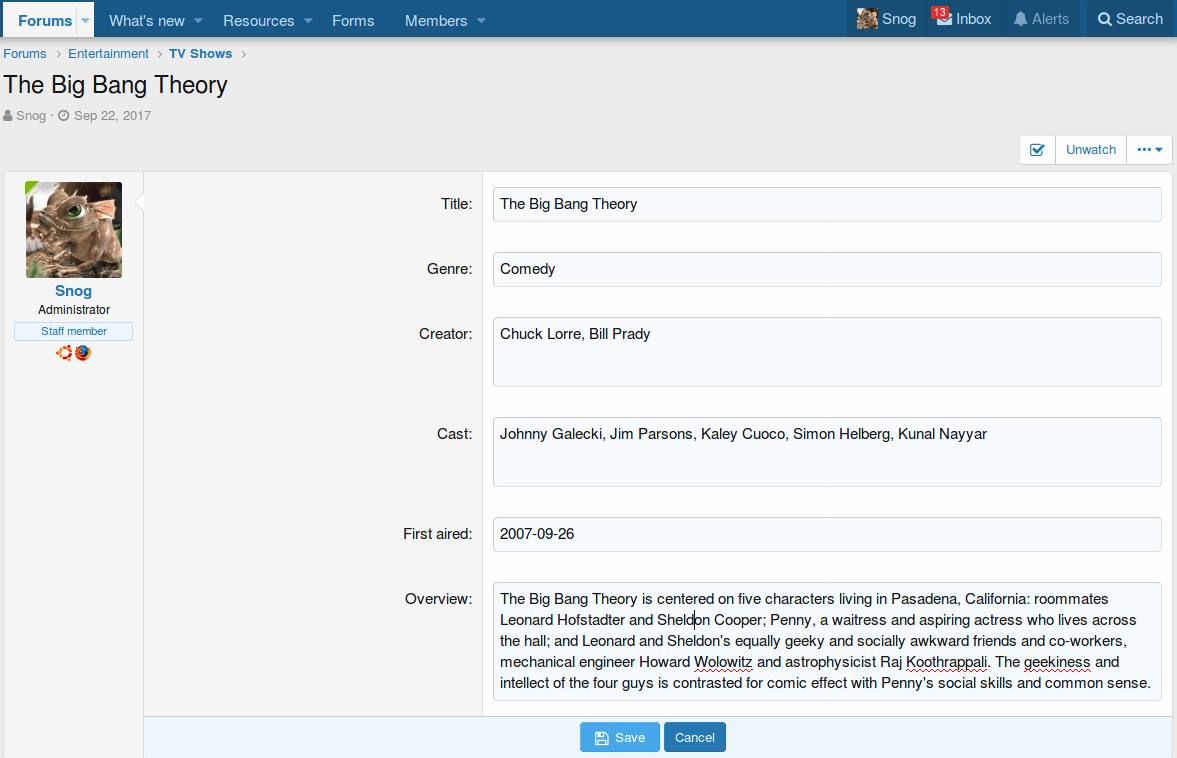Open the three-dot more options menu
This screenshot has width=1177, height=758.
click(1149, 150)
